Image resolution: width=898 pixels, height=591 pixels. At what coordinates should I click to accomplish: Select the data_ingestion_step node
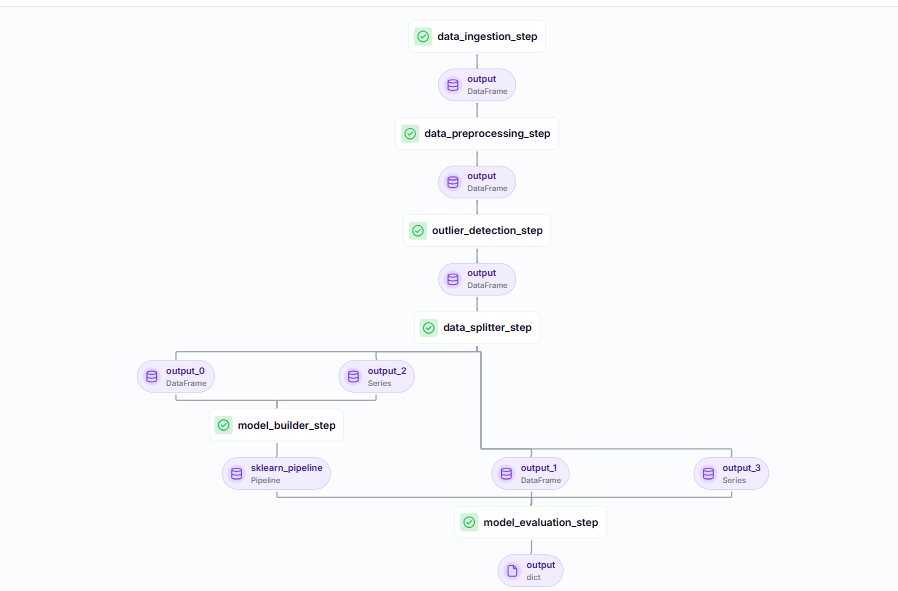coord(486,37)
